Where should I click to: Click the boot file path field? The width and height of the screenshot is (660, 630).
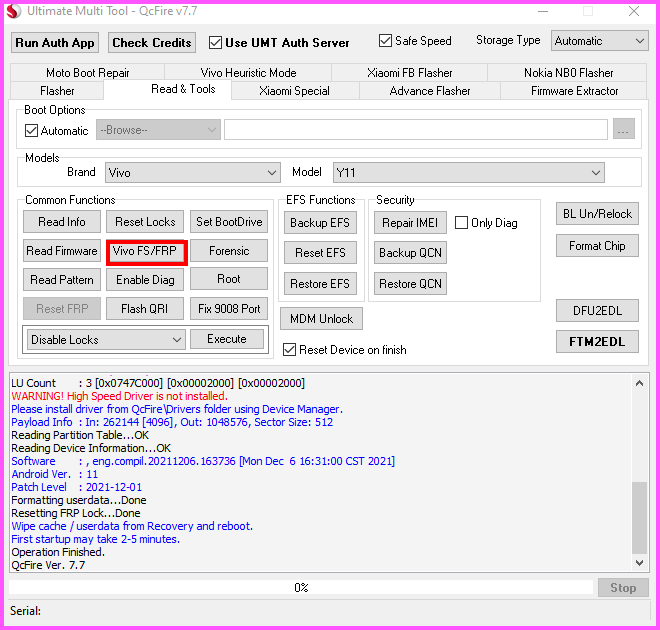pyautogui.click(x=416, y=130)
